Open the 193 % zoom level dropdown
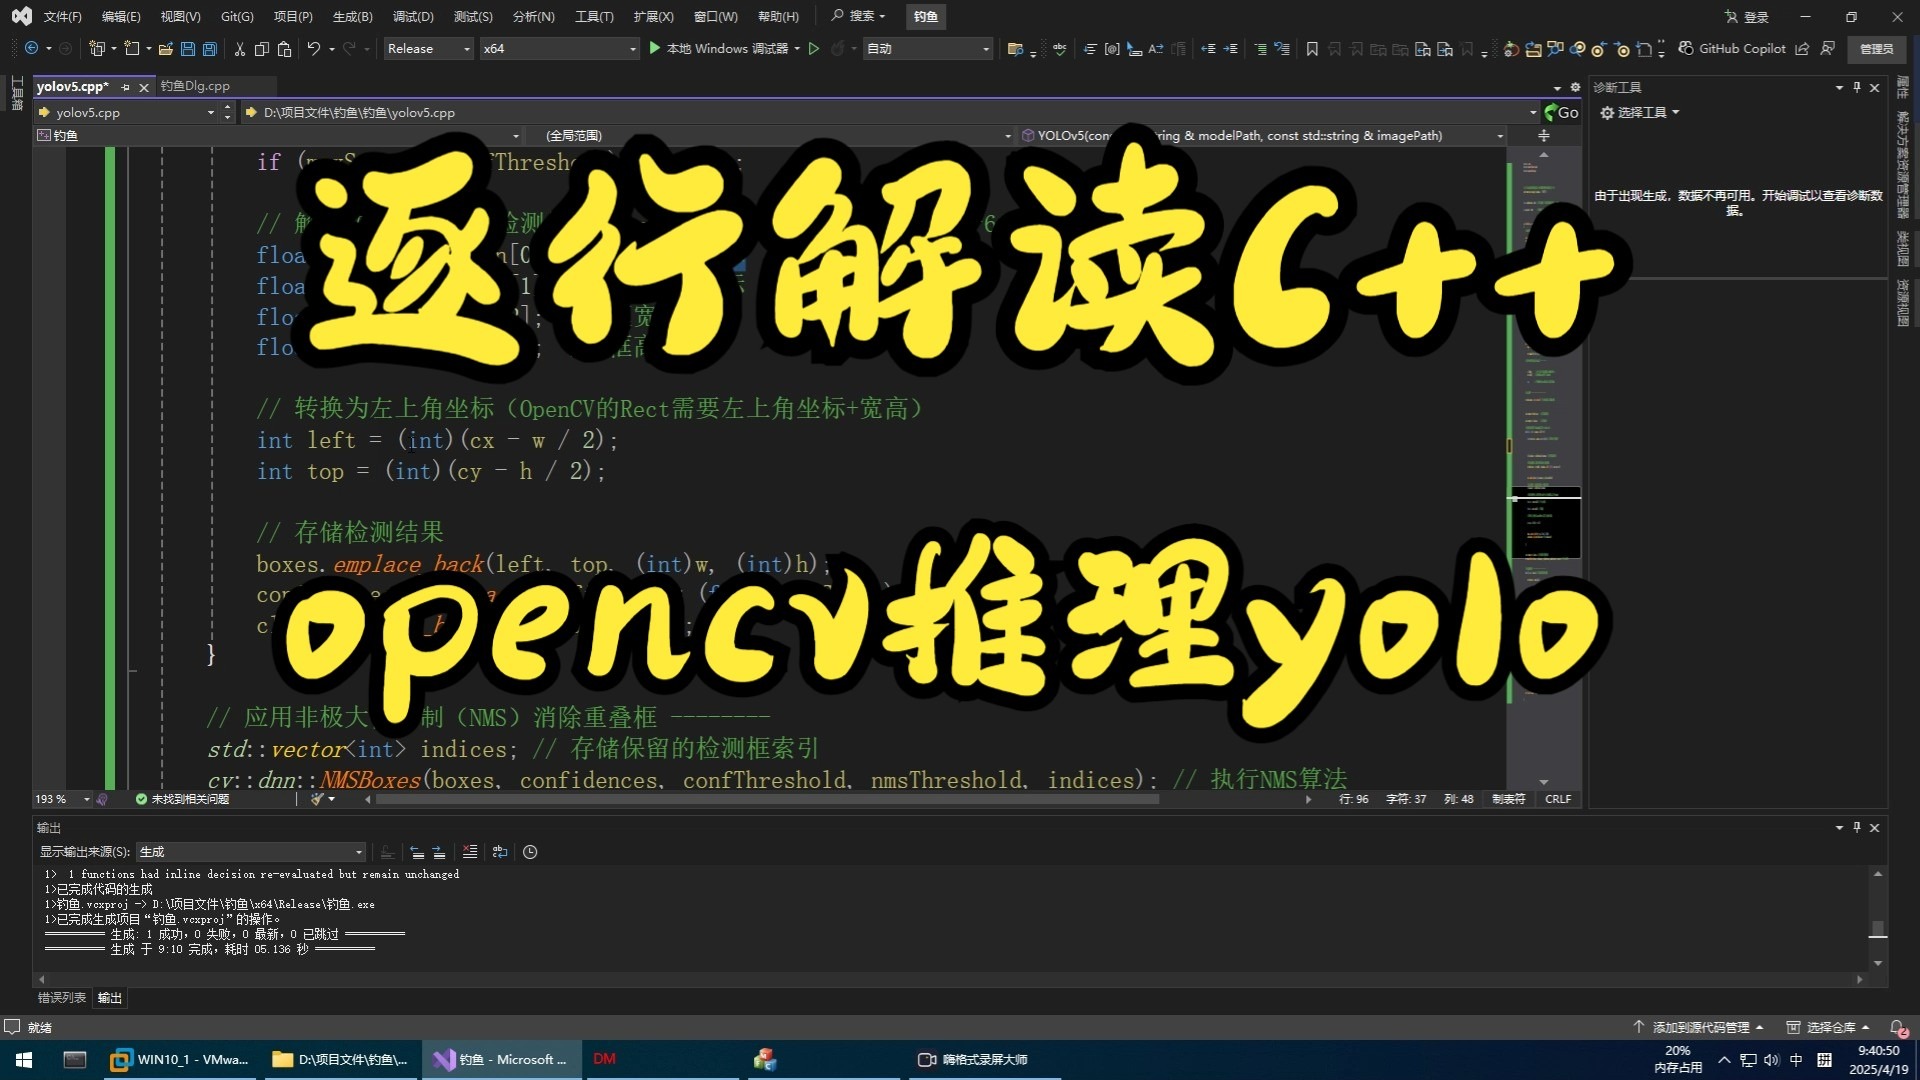1920x1080 pixels. [63, 799]
